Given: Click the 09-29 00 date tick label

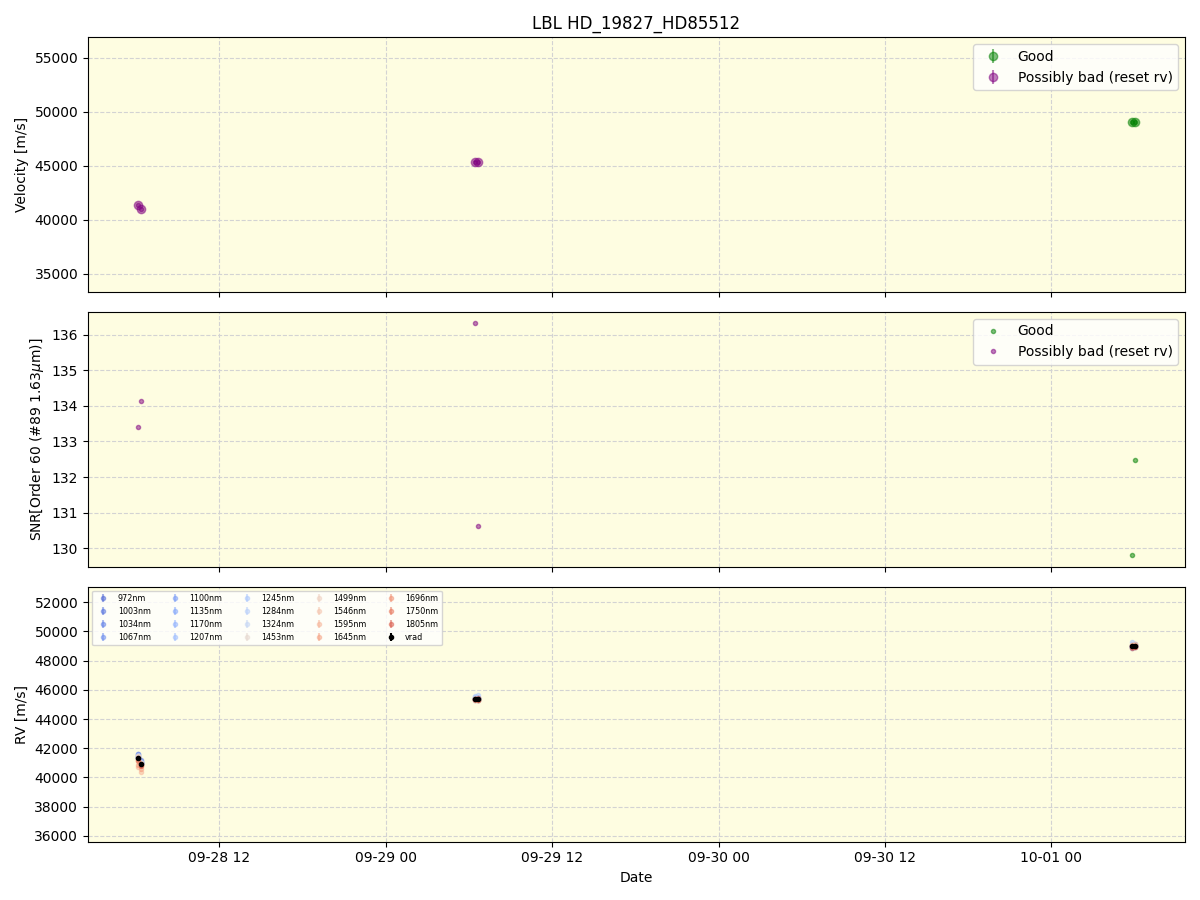Looking at the screenshot, I should [x=386, y=858].
